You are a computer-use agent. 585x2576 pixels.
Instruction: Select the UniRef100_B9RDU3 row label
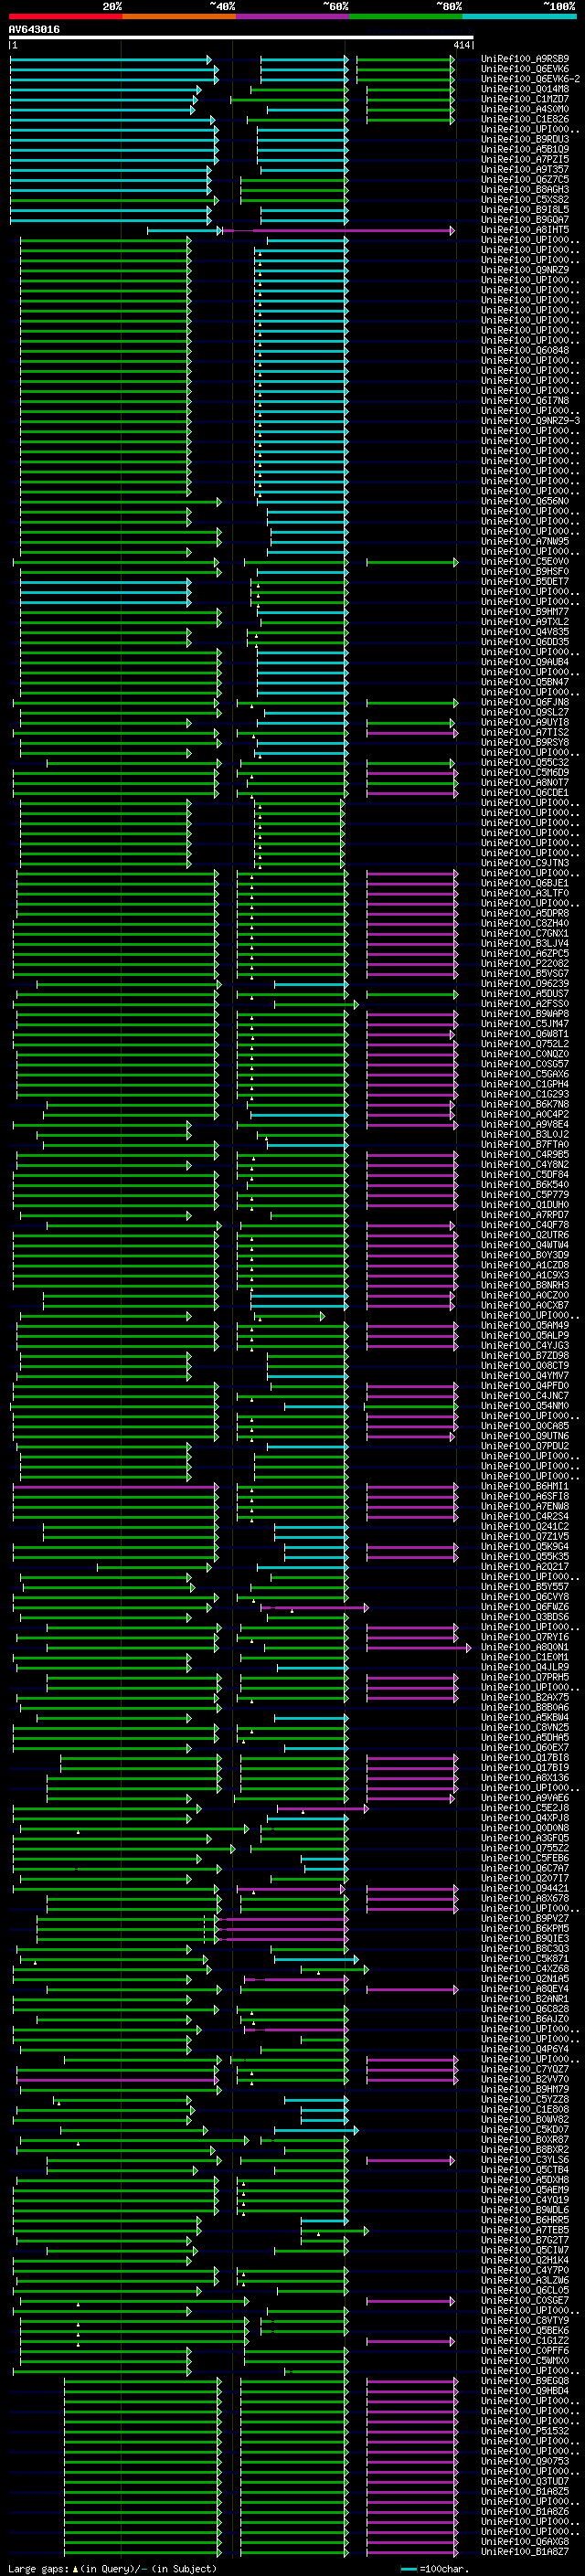(525, 139)
